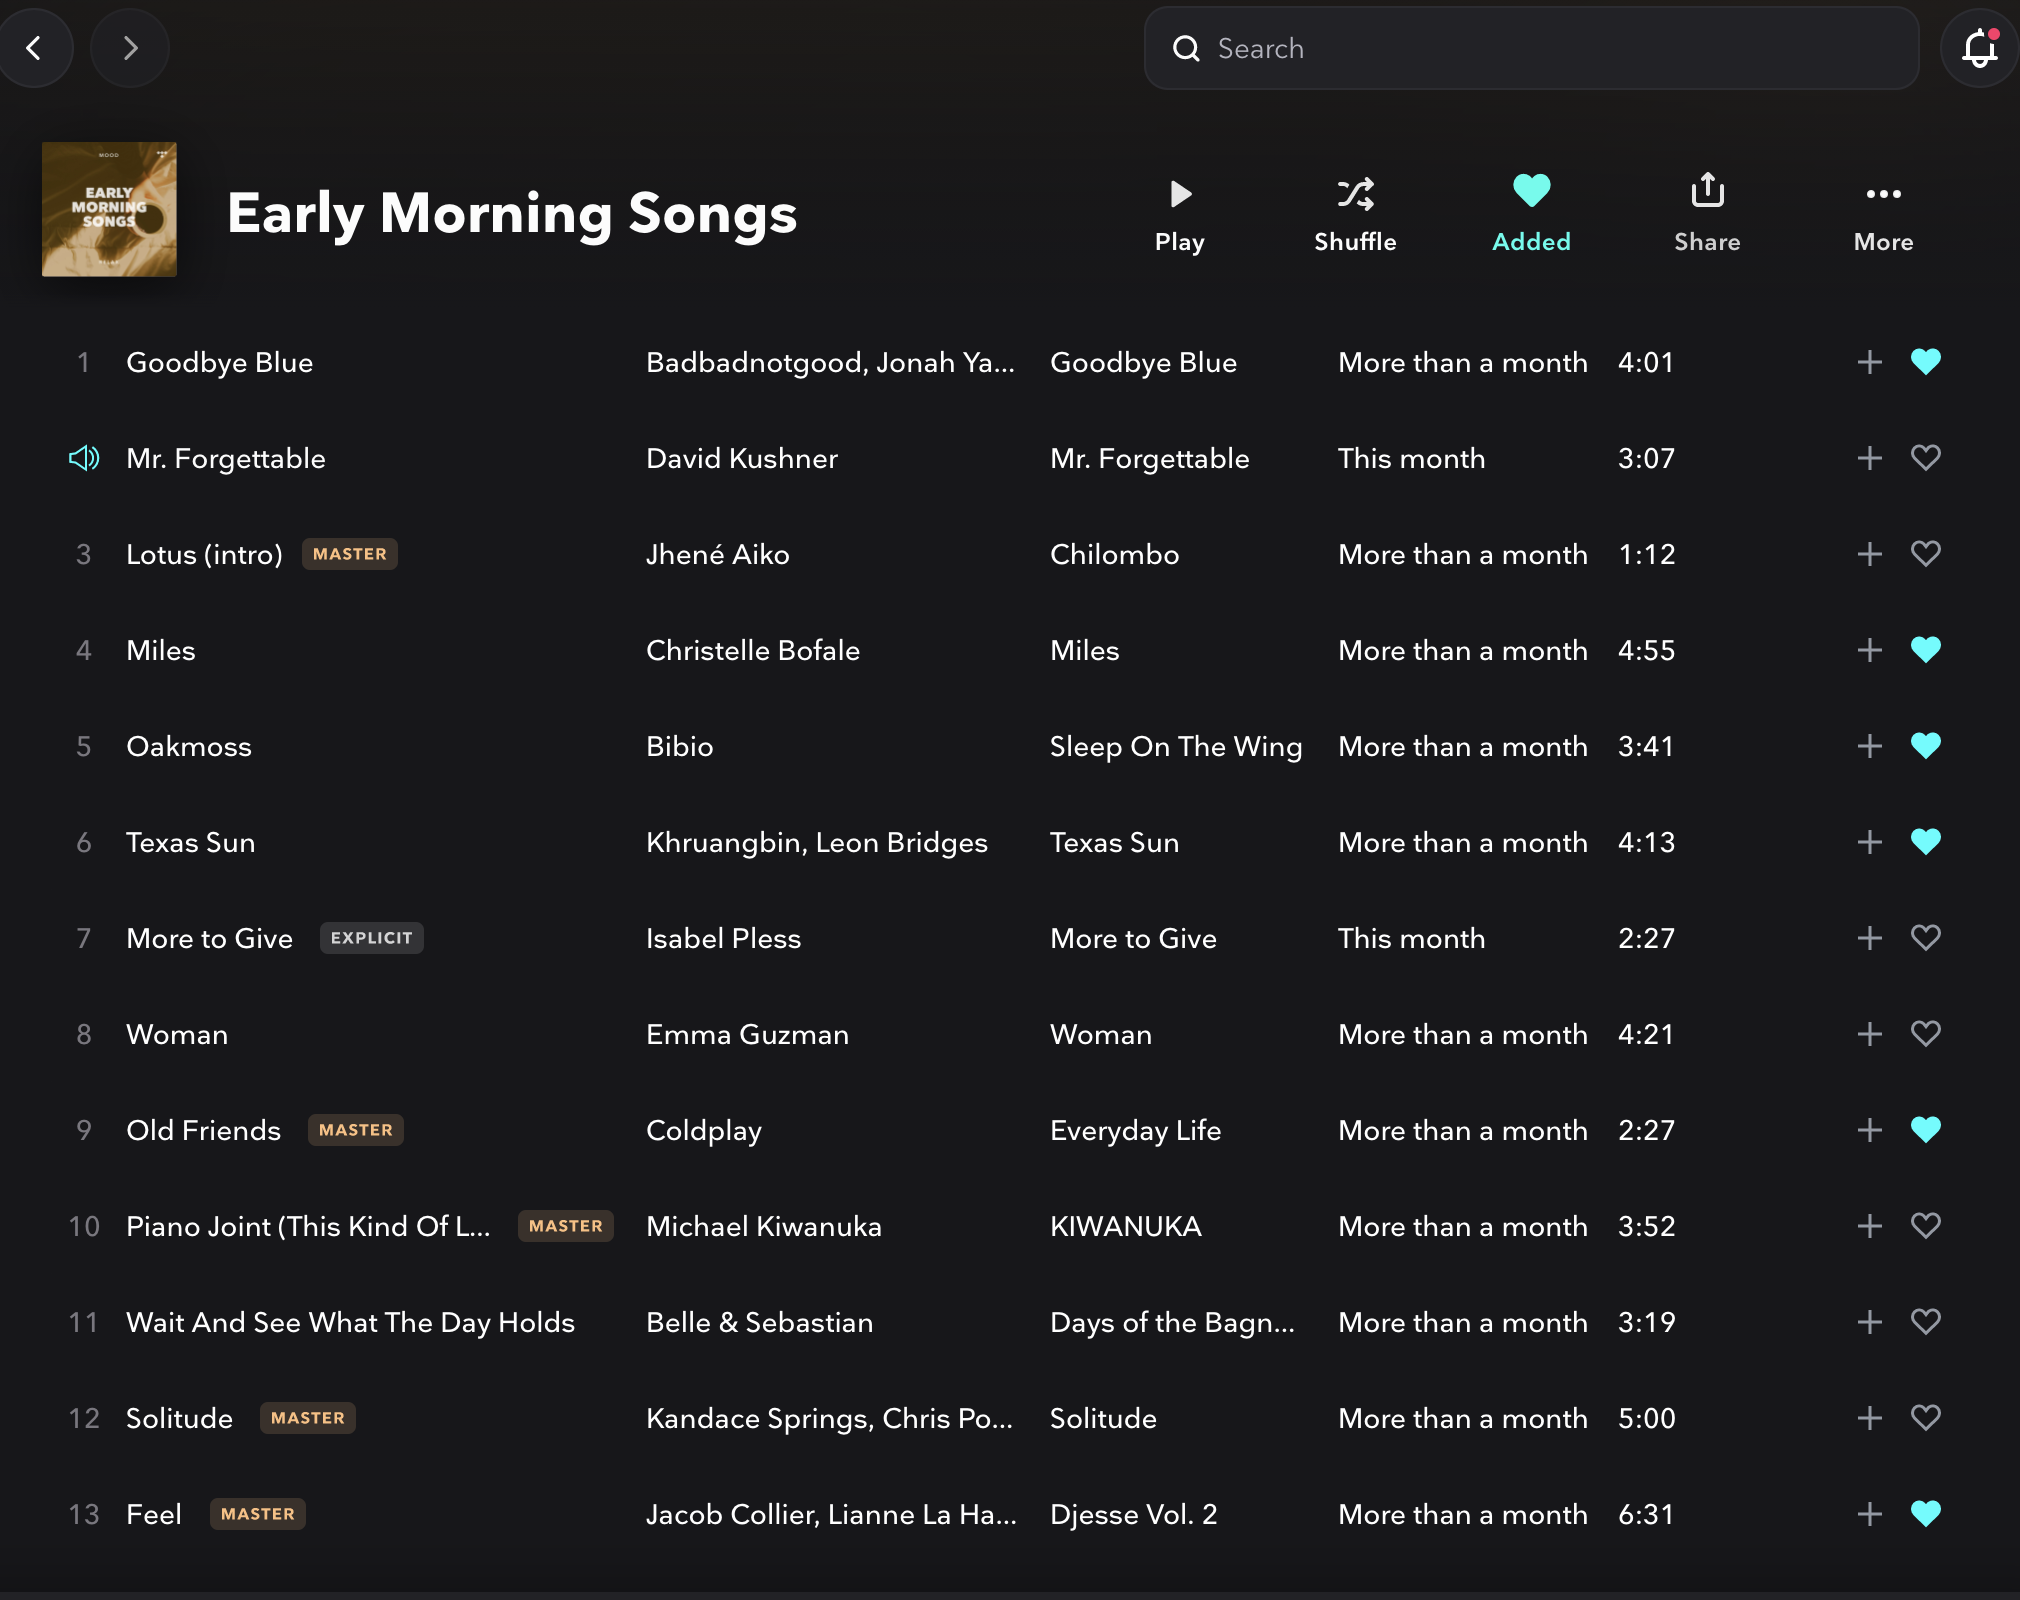Add Mr. Forgettable to a playlist
2020x1600 pixels.
(x=1869, y=458)
